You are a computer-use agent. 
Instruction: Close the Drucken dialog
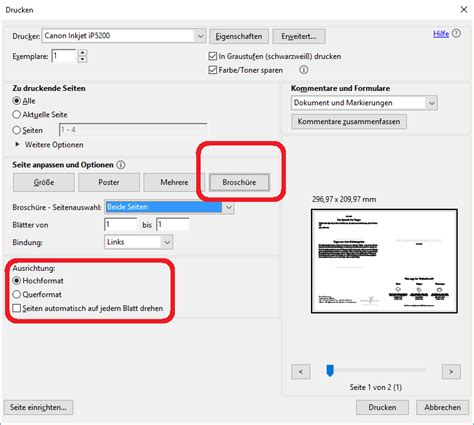(464, 10)
